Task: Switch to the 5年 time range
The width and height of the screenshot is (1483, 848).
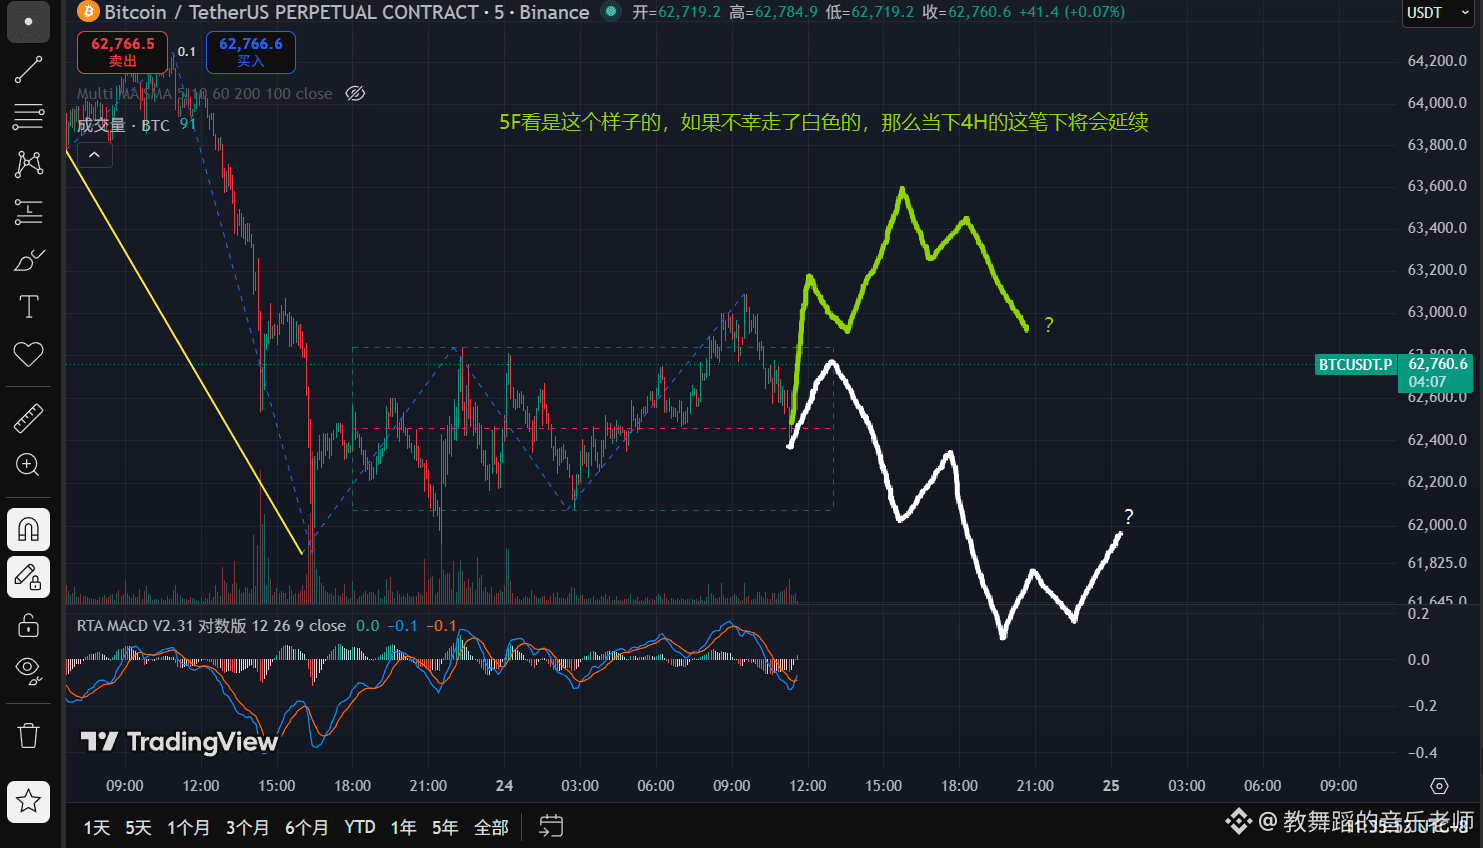Action: (445, 827)
